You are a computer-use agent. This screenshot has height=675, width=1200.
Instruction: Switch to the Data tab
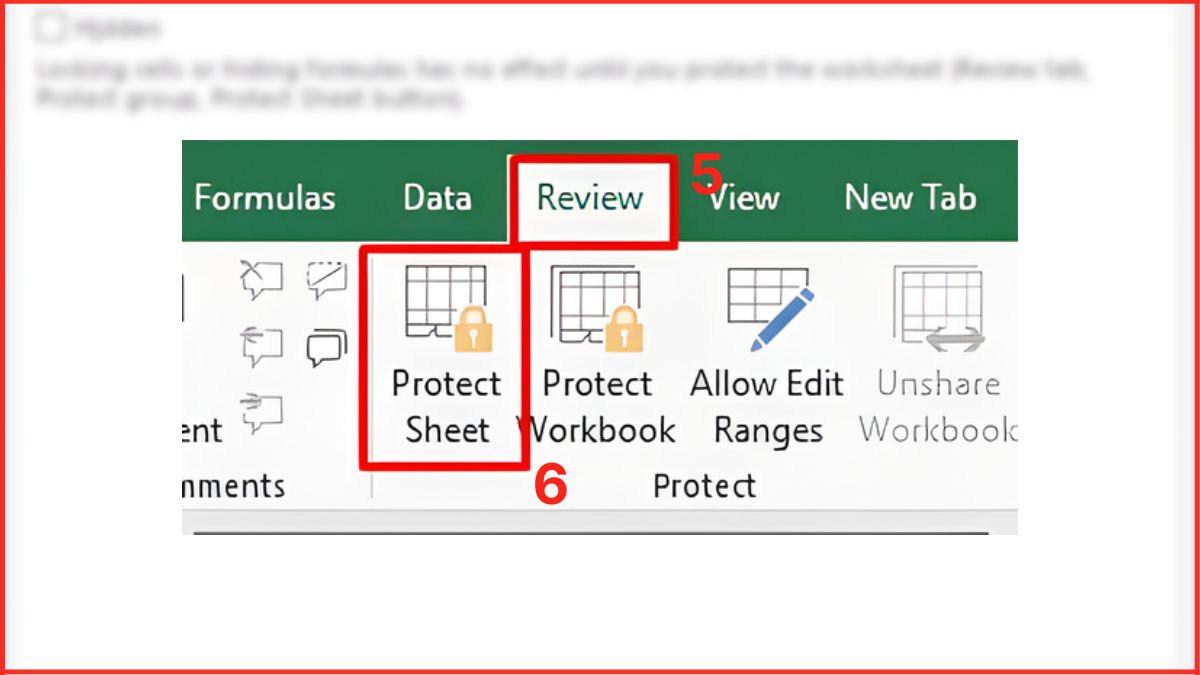437,197
